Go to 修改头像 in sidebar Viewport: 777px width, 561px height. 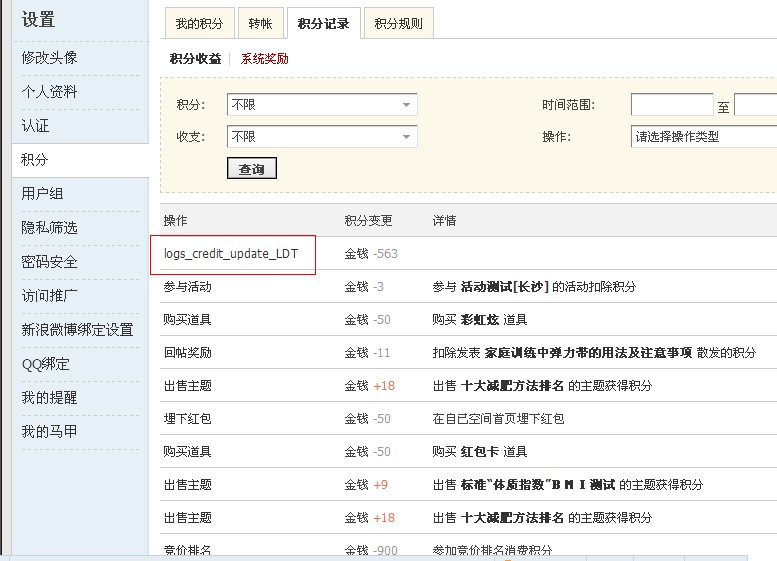tap(50, 58)
